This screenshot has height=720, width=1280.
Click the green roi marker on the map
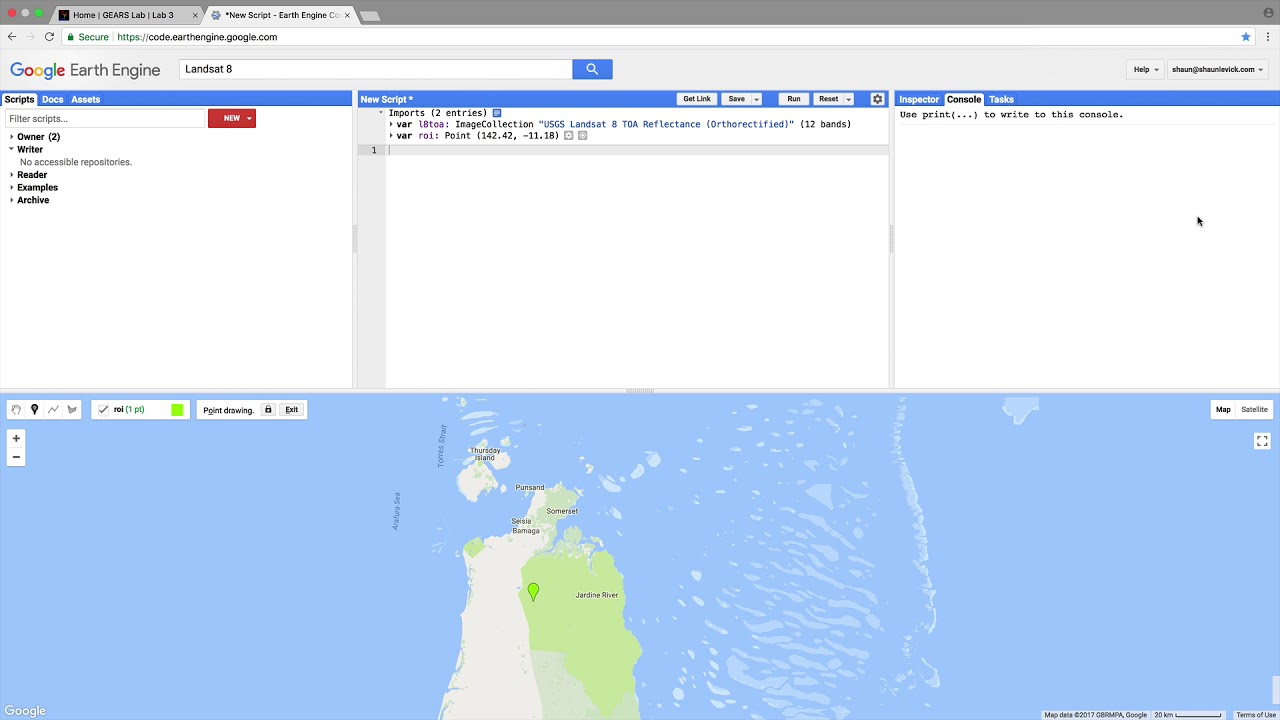[x=533, y=592]
